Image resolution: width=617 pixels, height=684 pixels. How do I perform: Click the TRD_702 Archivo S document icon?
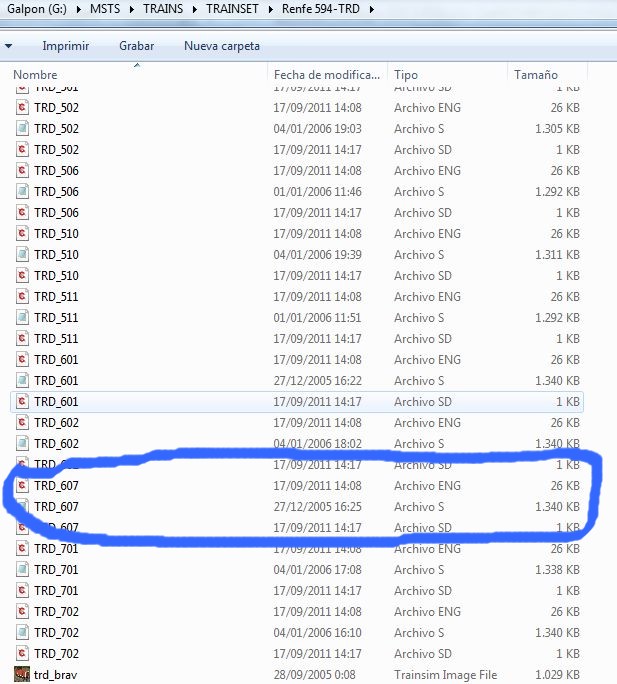point(22,633)
